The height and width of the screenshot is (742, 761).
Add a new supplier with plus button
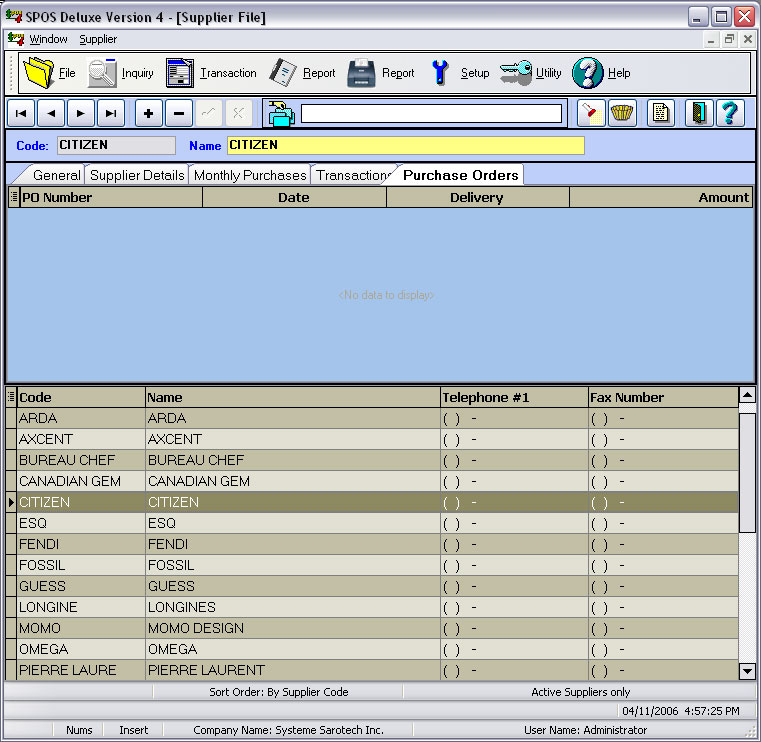[149, 114]
